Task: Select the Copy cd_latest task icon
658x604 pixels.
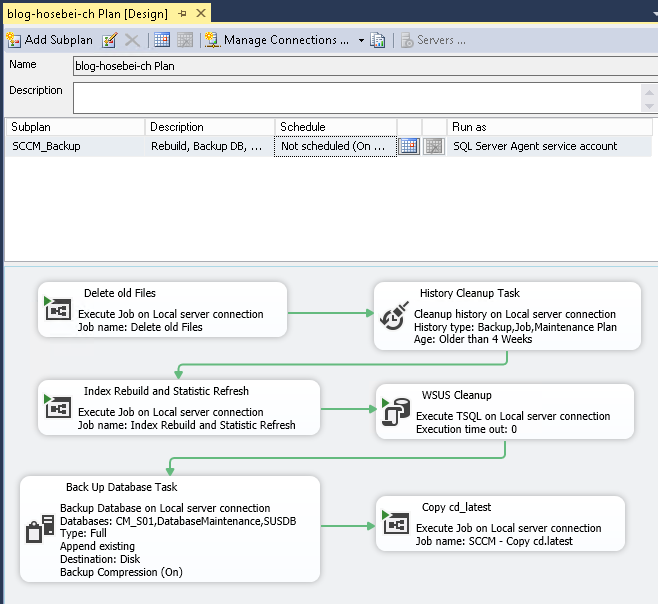Action: pos(395,522)
